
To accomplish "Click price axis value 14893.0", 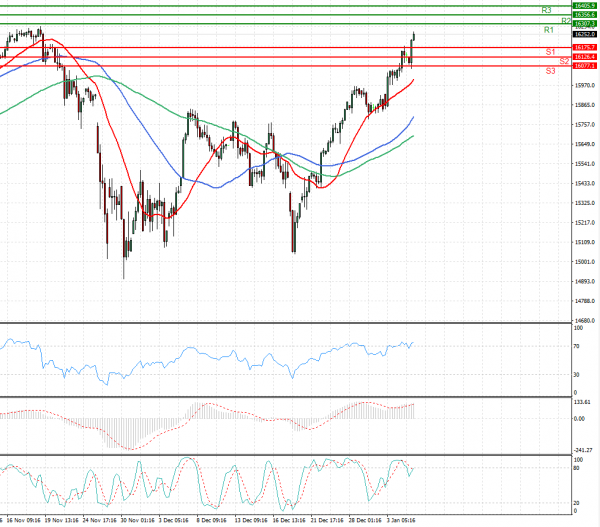I will [585, 281].
